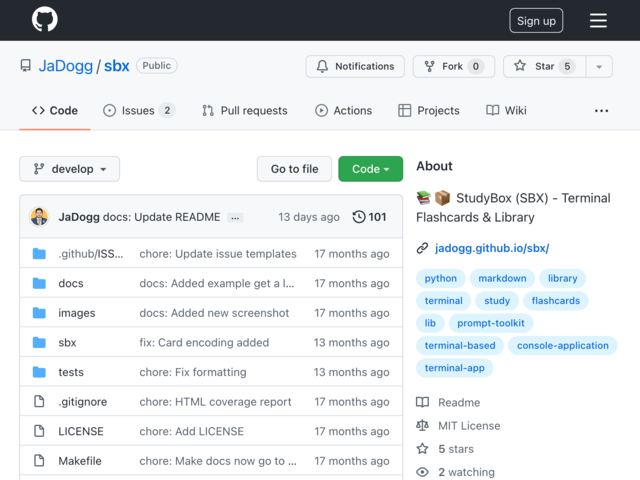The image size is (640, 480).
Task: Open the hamburger navigation menu
Action: coord(598,20)
